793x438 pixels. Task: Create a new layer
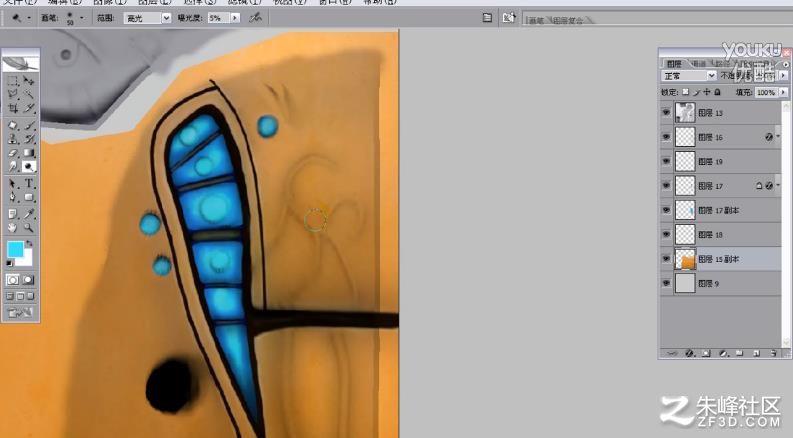pos(756,353)
